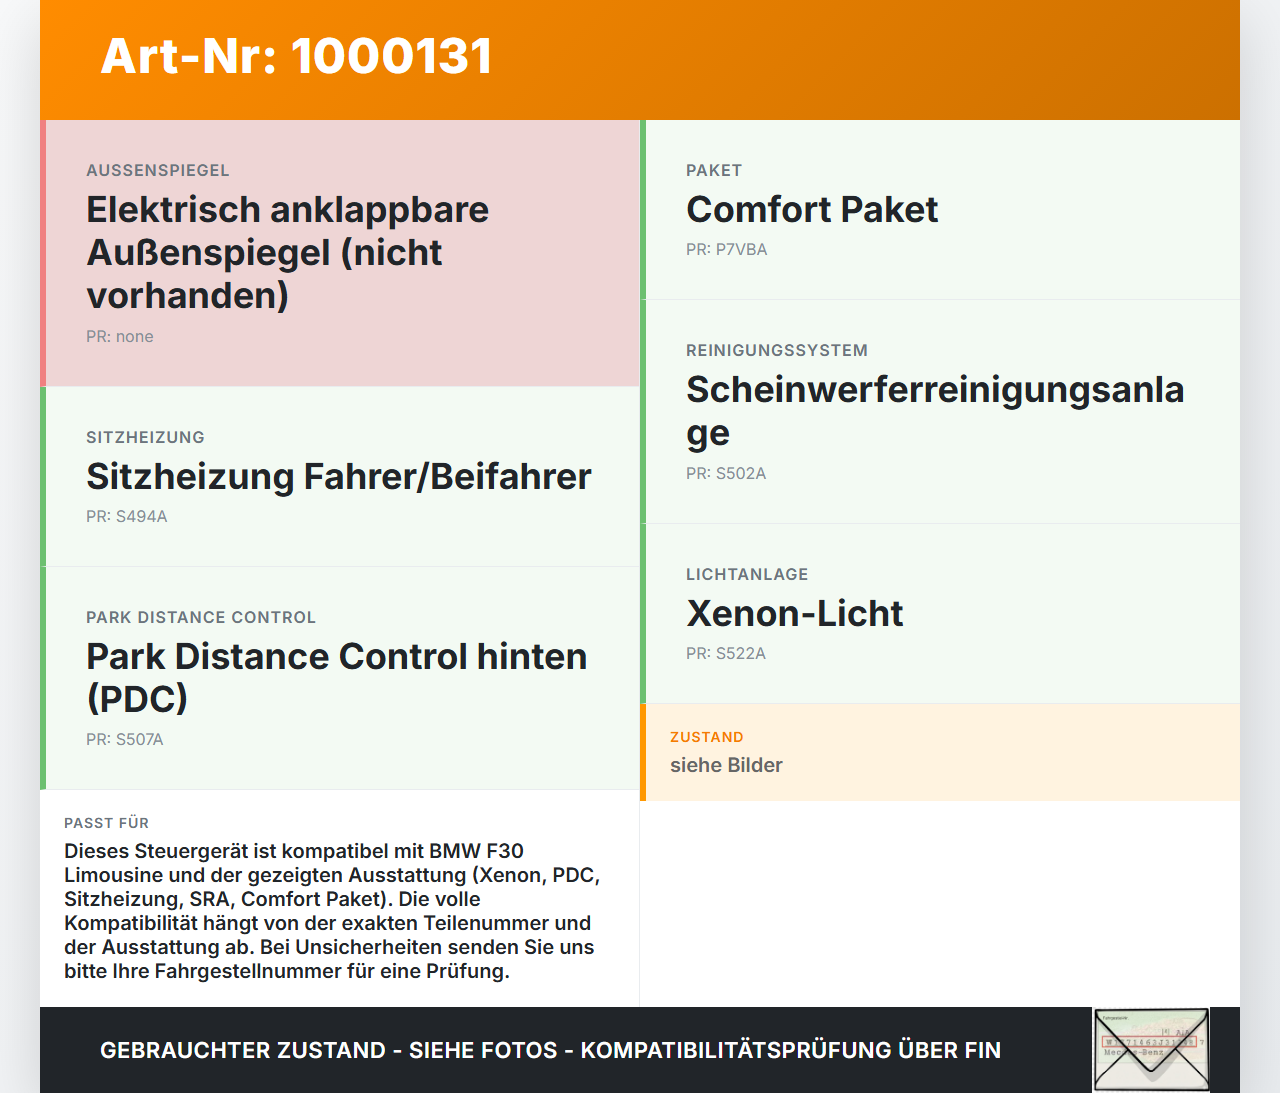Click the GEBRAUCHTER ZUSTAND footer banner text
This screenshot has height=1094, width=1280.
click(x=550, y=1050)
